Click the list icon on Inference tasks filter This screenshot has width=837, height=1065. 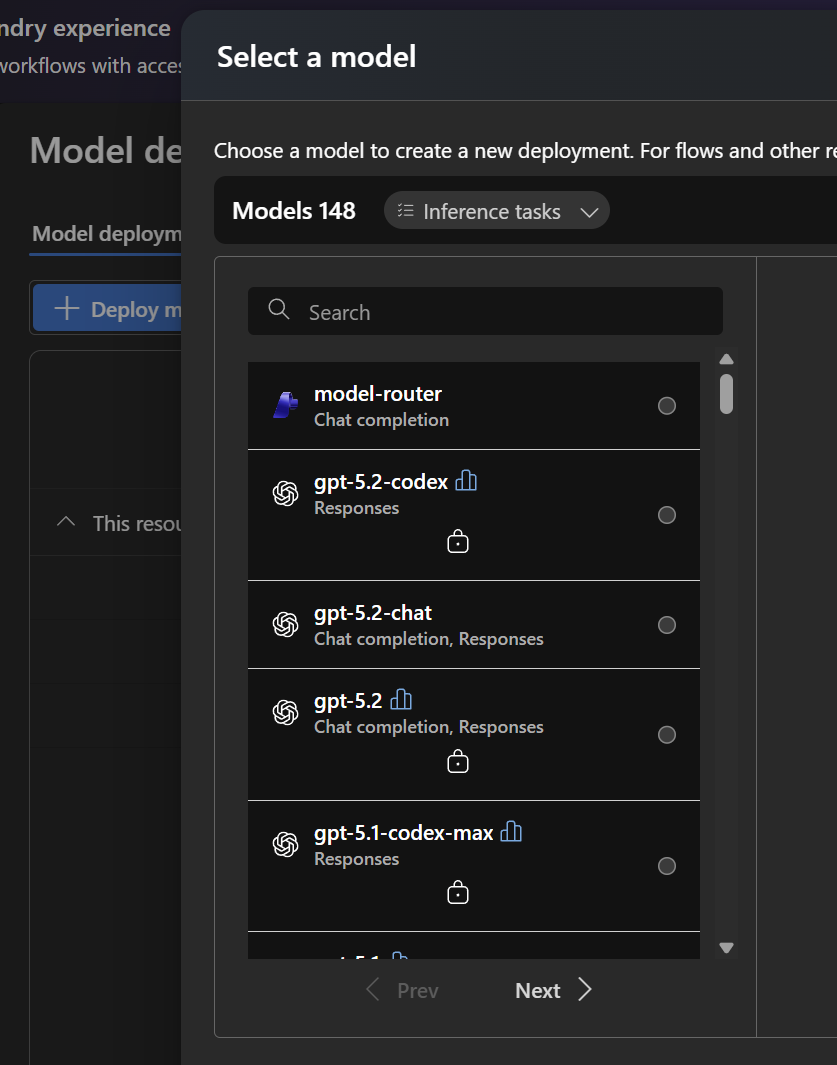pyautogui.click(x=406, y=211)
